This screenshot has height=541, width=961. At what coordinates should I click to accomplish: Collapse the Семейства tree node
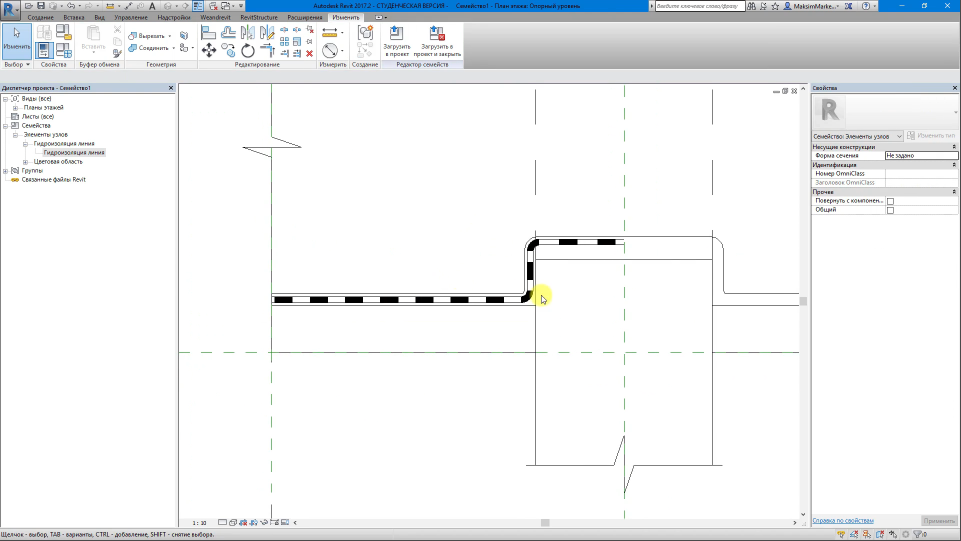[x=6, y=126]
